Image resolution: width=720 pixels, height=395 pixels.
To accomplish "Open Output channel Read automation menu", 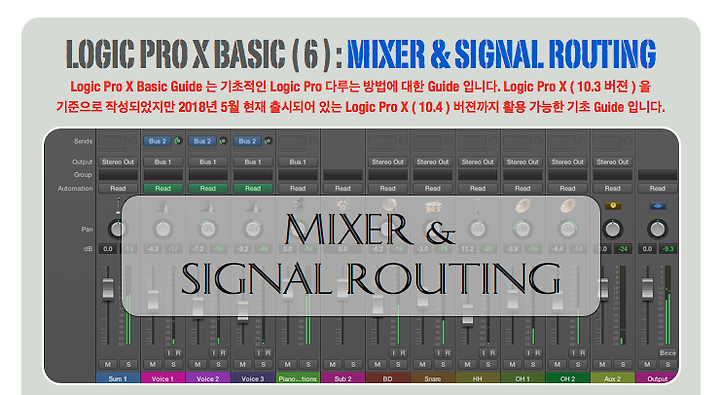I will tap(658, 188).
